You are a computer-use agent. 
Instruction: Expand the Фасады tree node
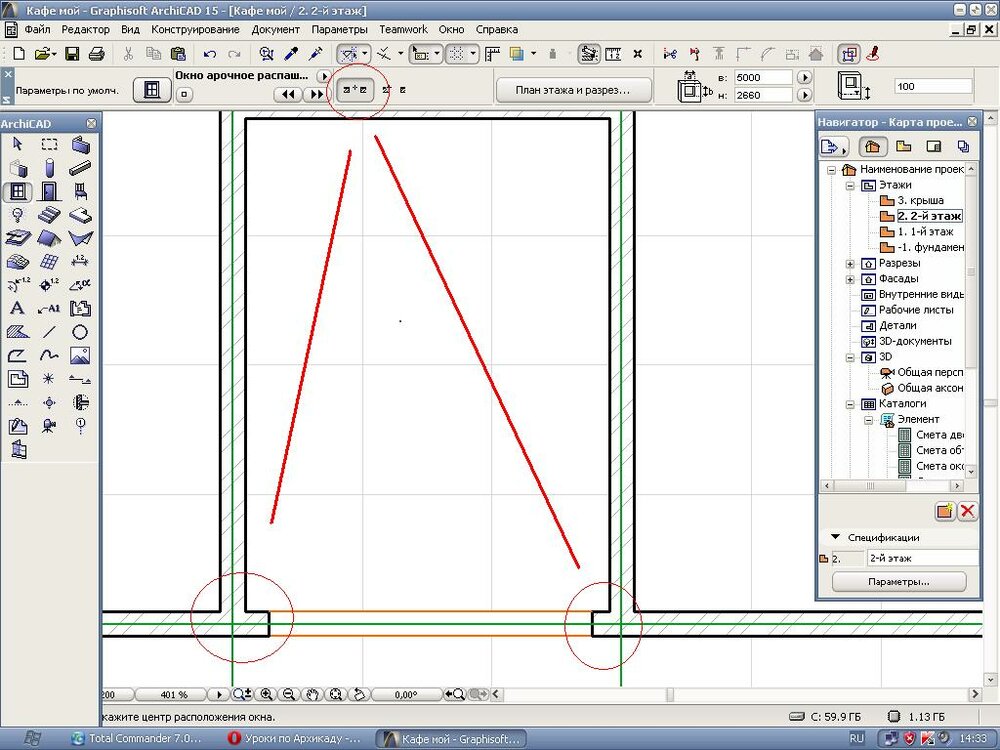coord(851,279)
